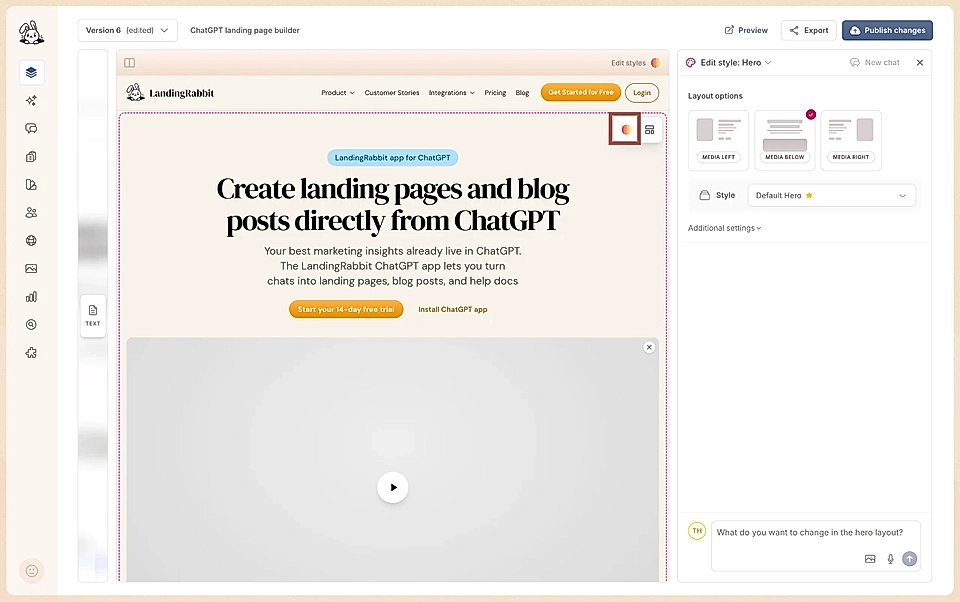Click the Install ChatGPT app link
The height and width of the screenshot is (602, 960).
(x=452, y=309)
